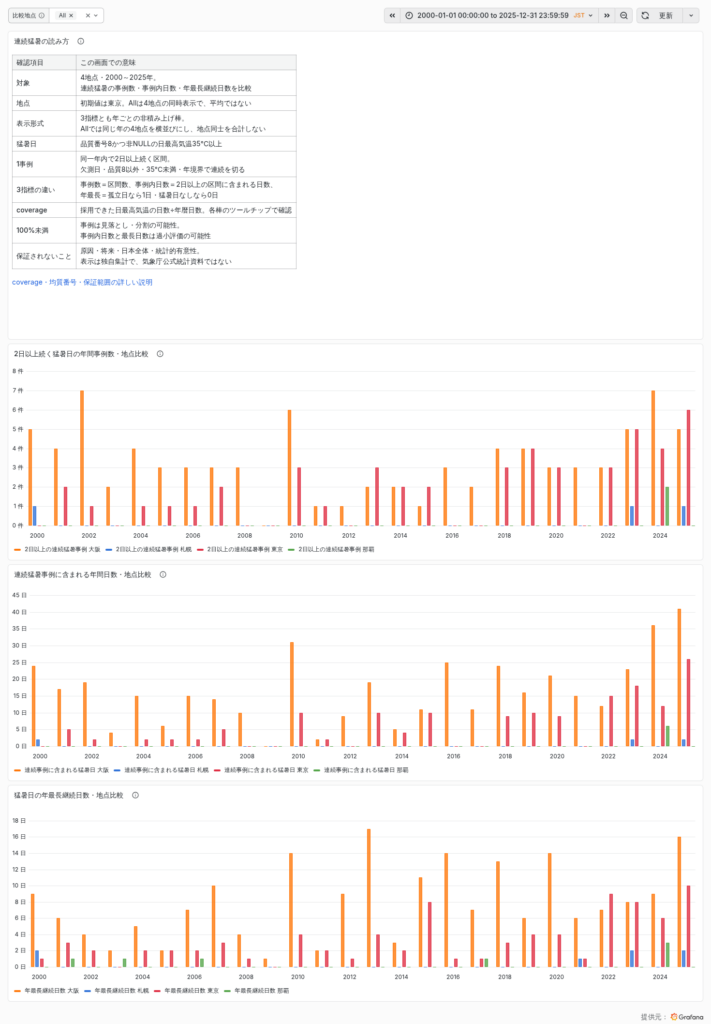Shift the time range forward
711x1024 pixels.
(x=607, y=15)
